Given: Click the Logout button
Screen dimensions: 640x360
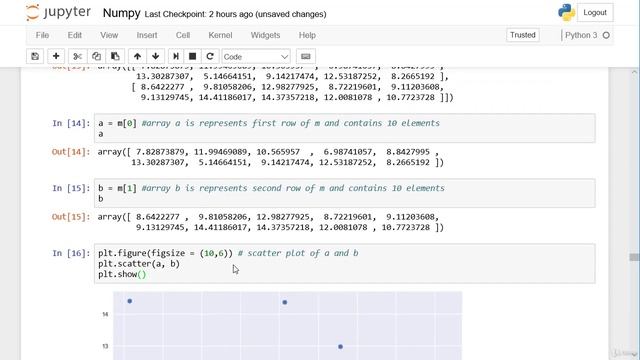Looking at the screenshot, I should [x=595, y=13].
